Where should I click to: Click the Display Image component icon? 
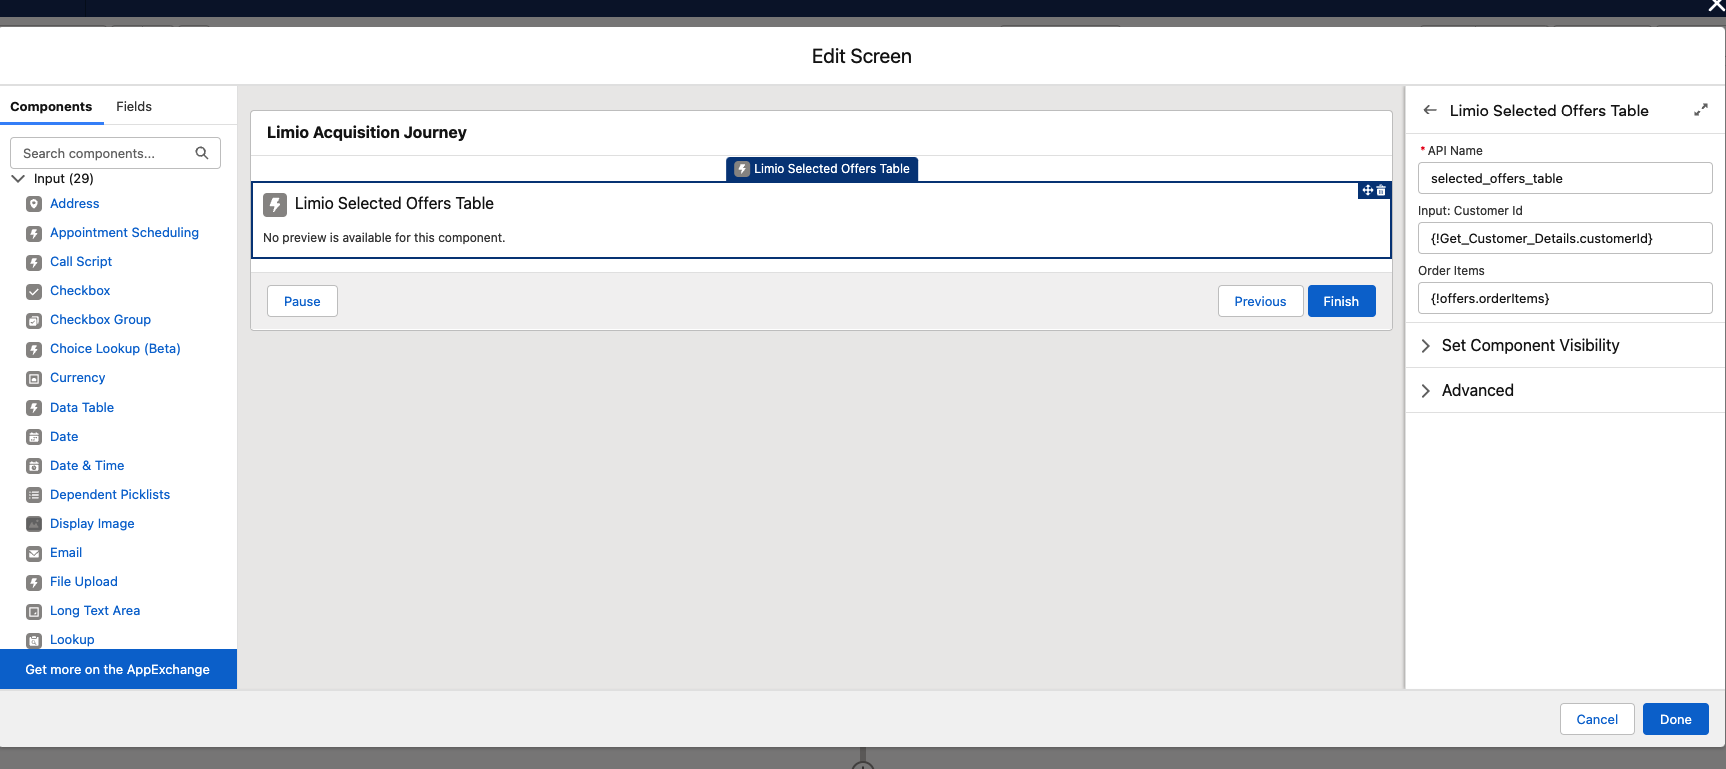(34, 524)
